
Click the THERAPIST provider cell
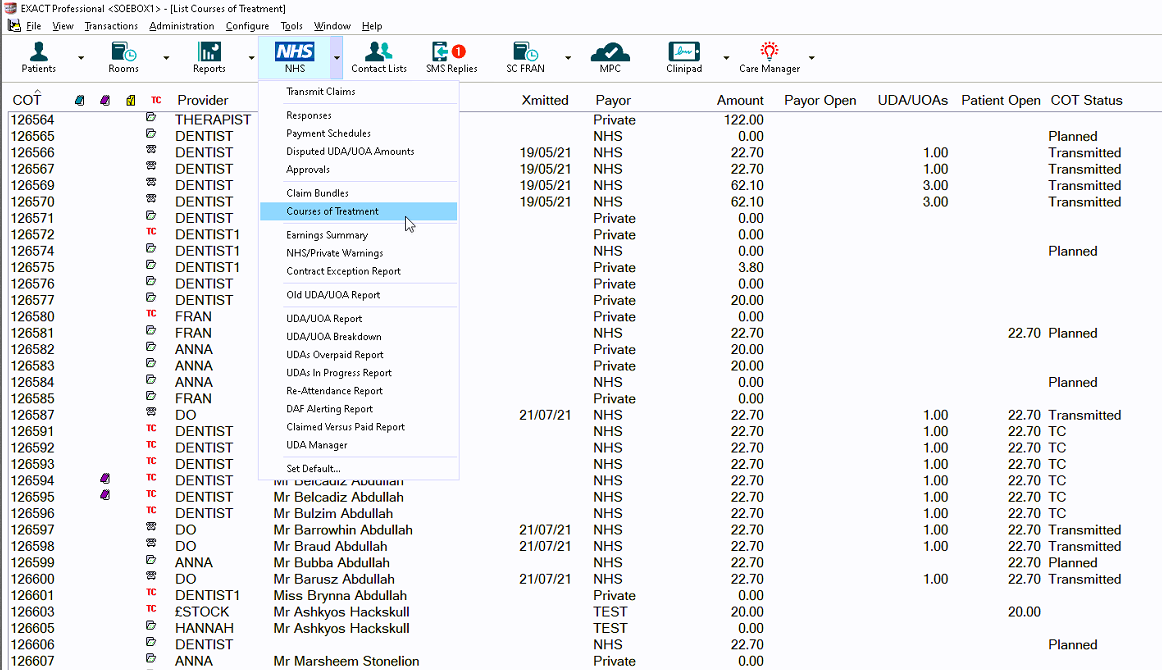pyautogui.click(x=213, y=120)
